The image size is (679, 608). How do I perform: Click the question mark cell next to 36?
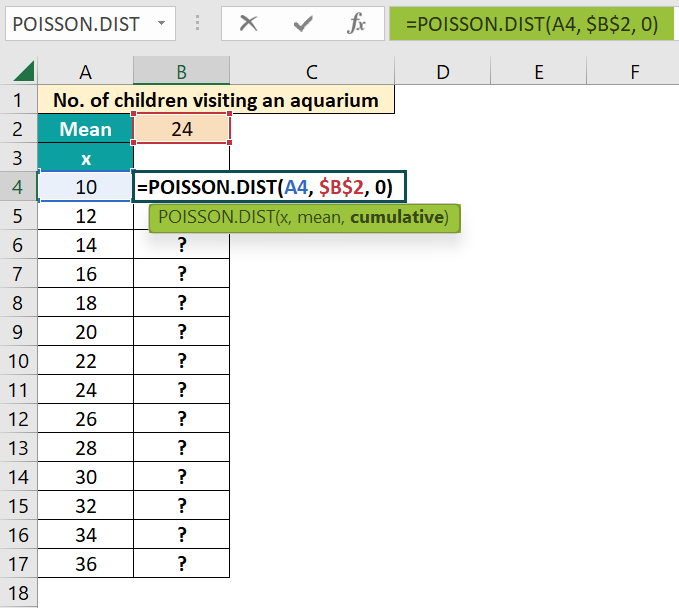[181, 564]
